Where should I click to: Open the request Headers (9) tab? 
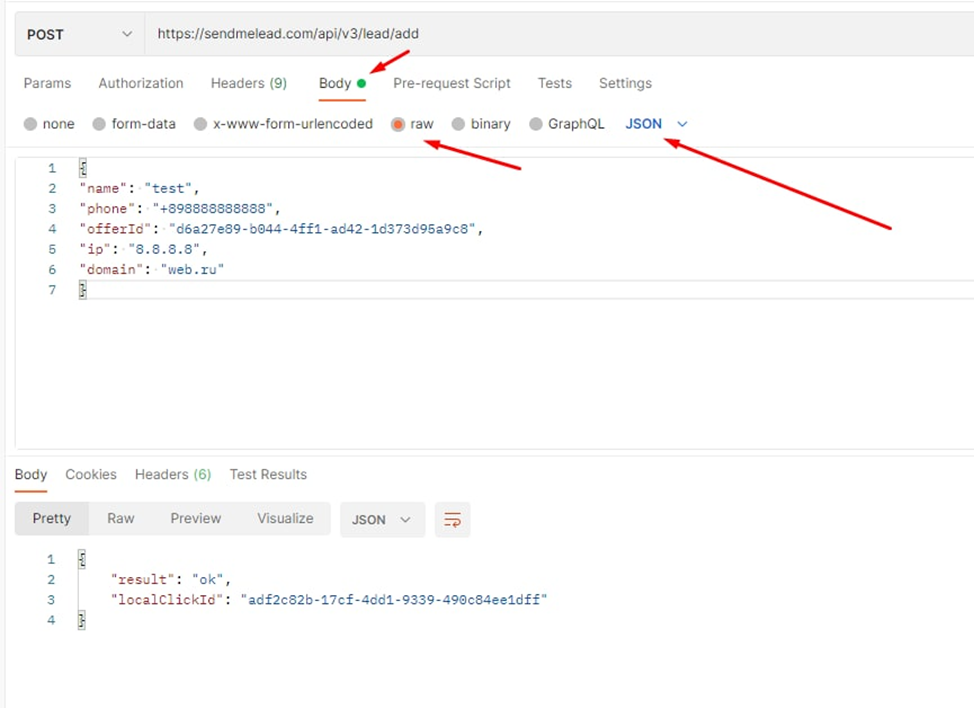coord(248,83)
